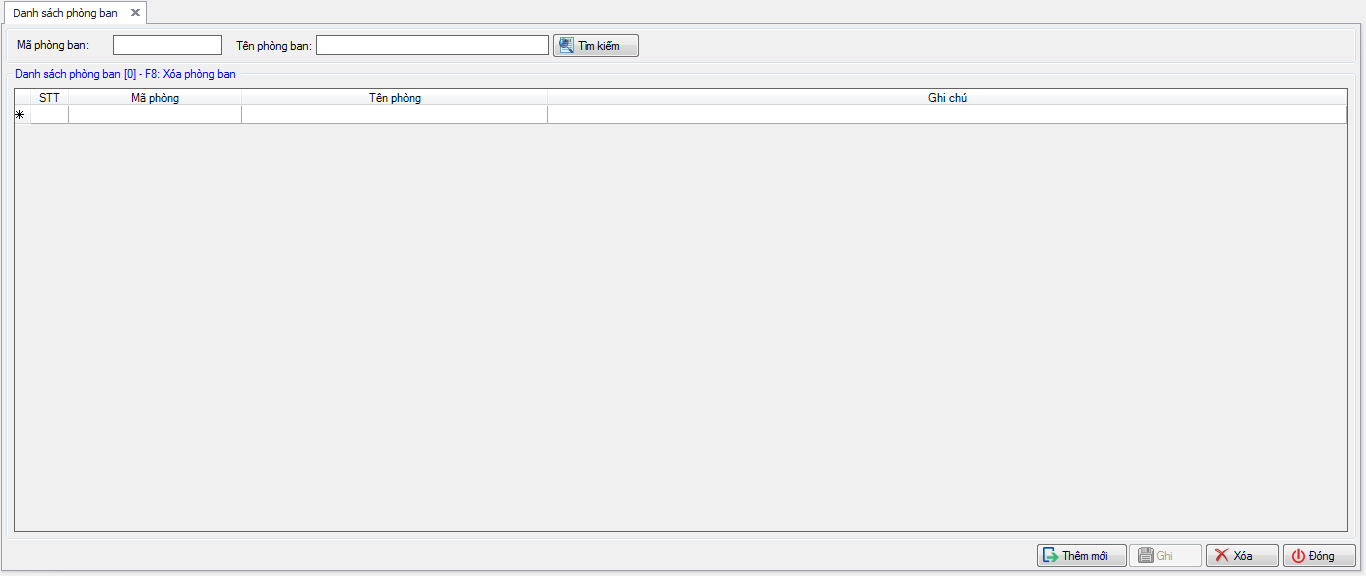Click the Ghi chú column header

[x=946, y=97]
